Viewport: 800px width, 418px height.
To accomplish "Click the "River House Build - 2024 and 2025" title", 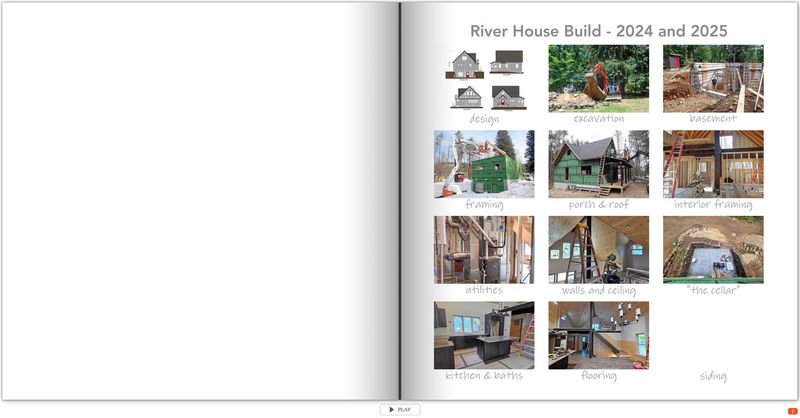I will (598, 31).
